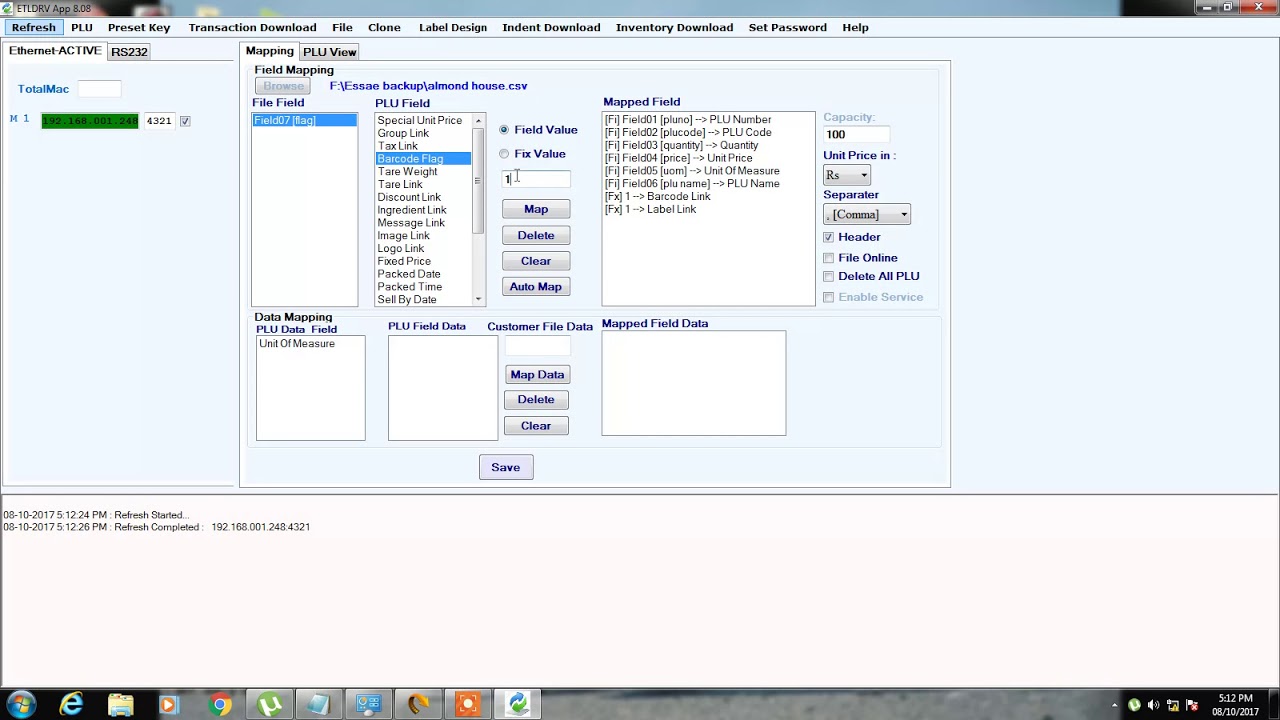The width and height of the screenshot is (1280, 720).
Task: Click the Map button
Action: click(536, 209)
